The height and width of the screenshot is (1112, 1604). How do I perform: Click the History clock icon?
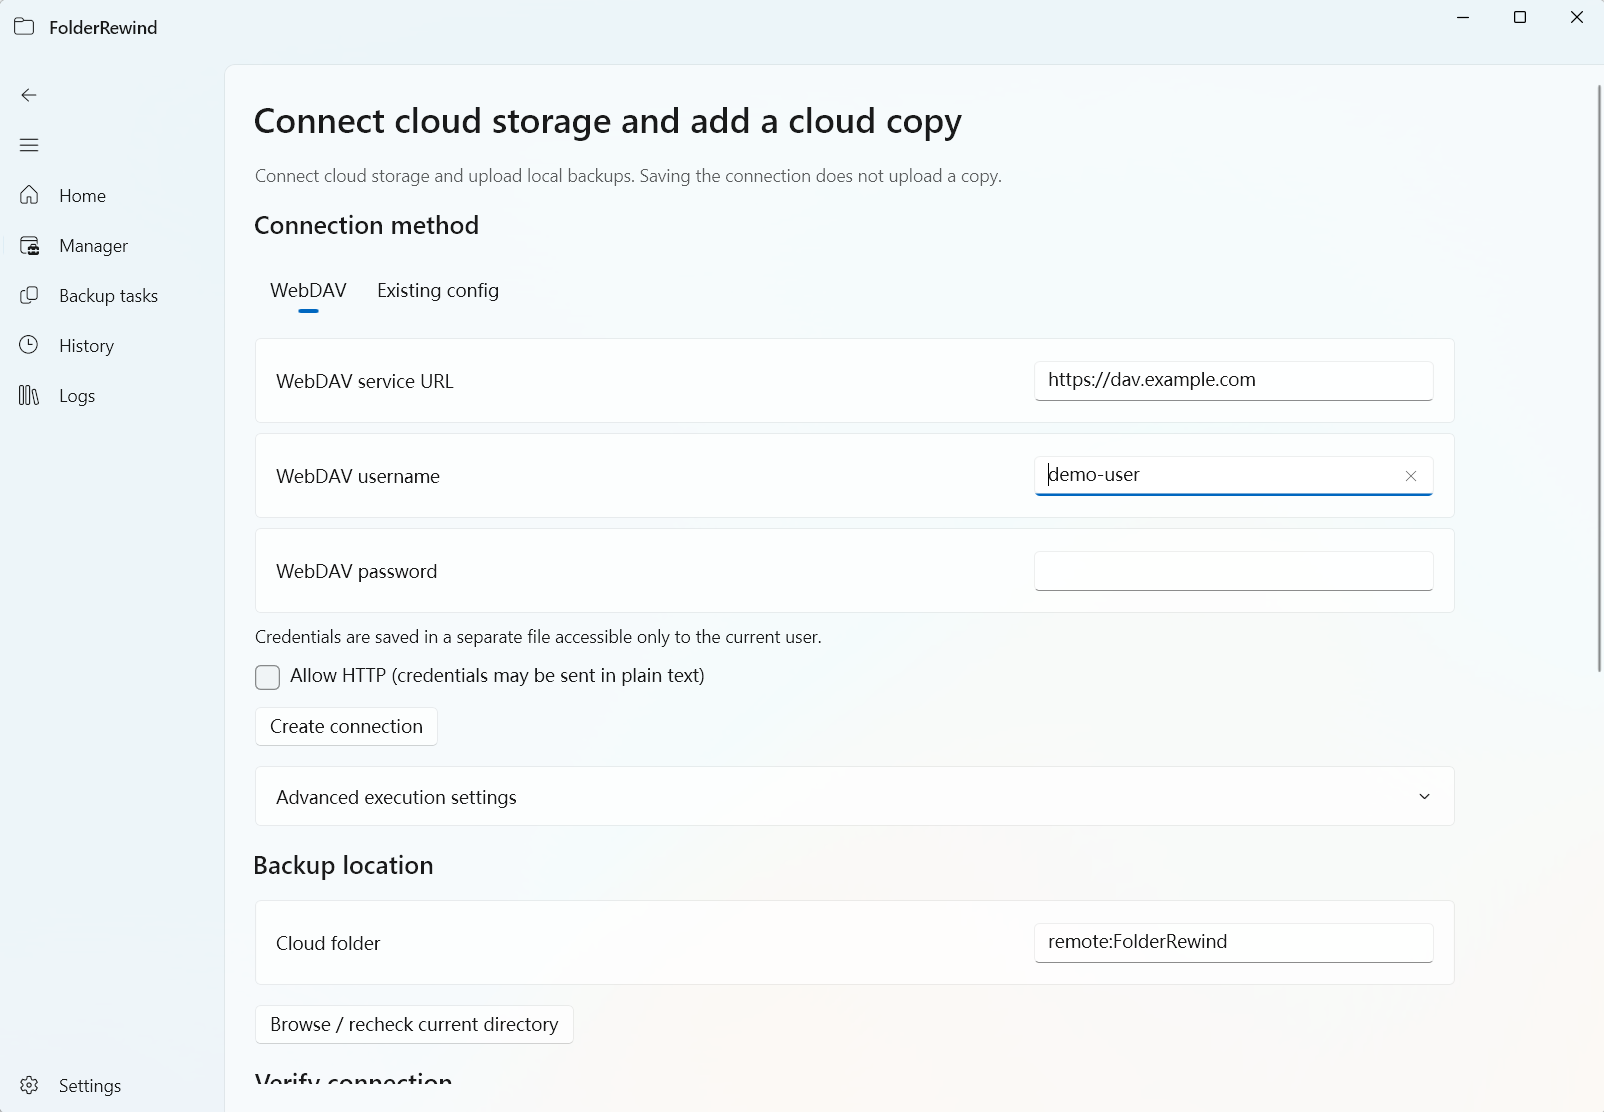[x=29, y=345]
